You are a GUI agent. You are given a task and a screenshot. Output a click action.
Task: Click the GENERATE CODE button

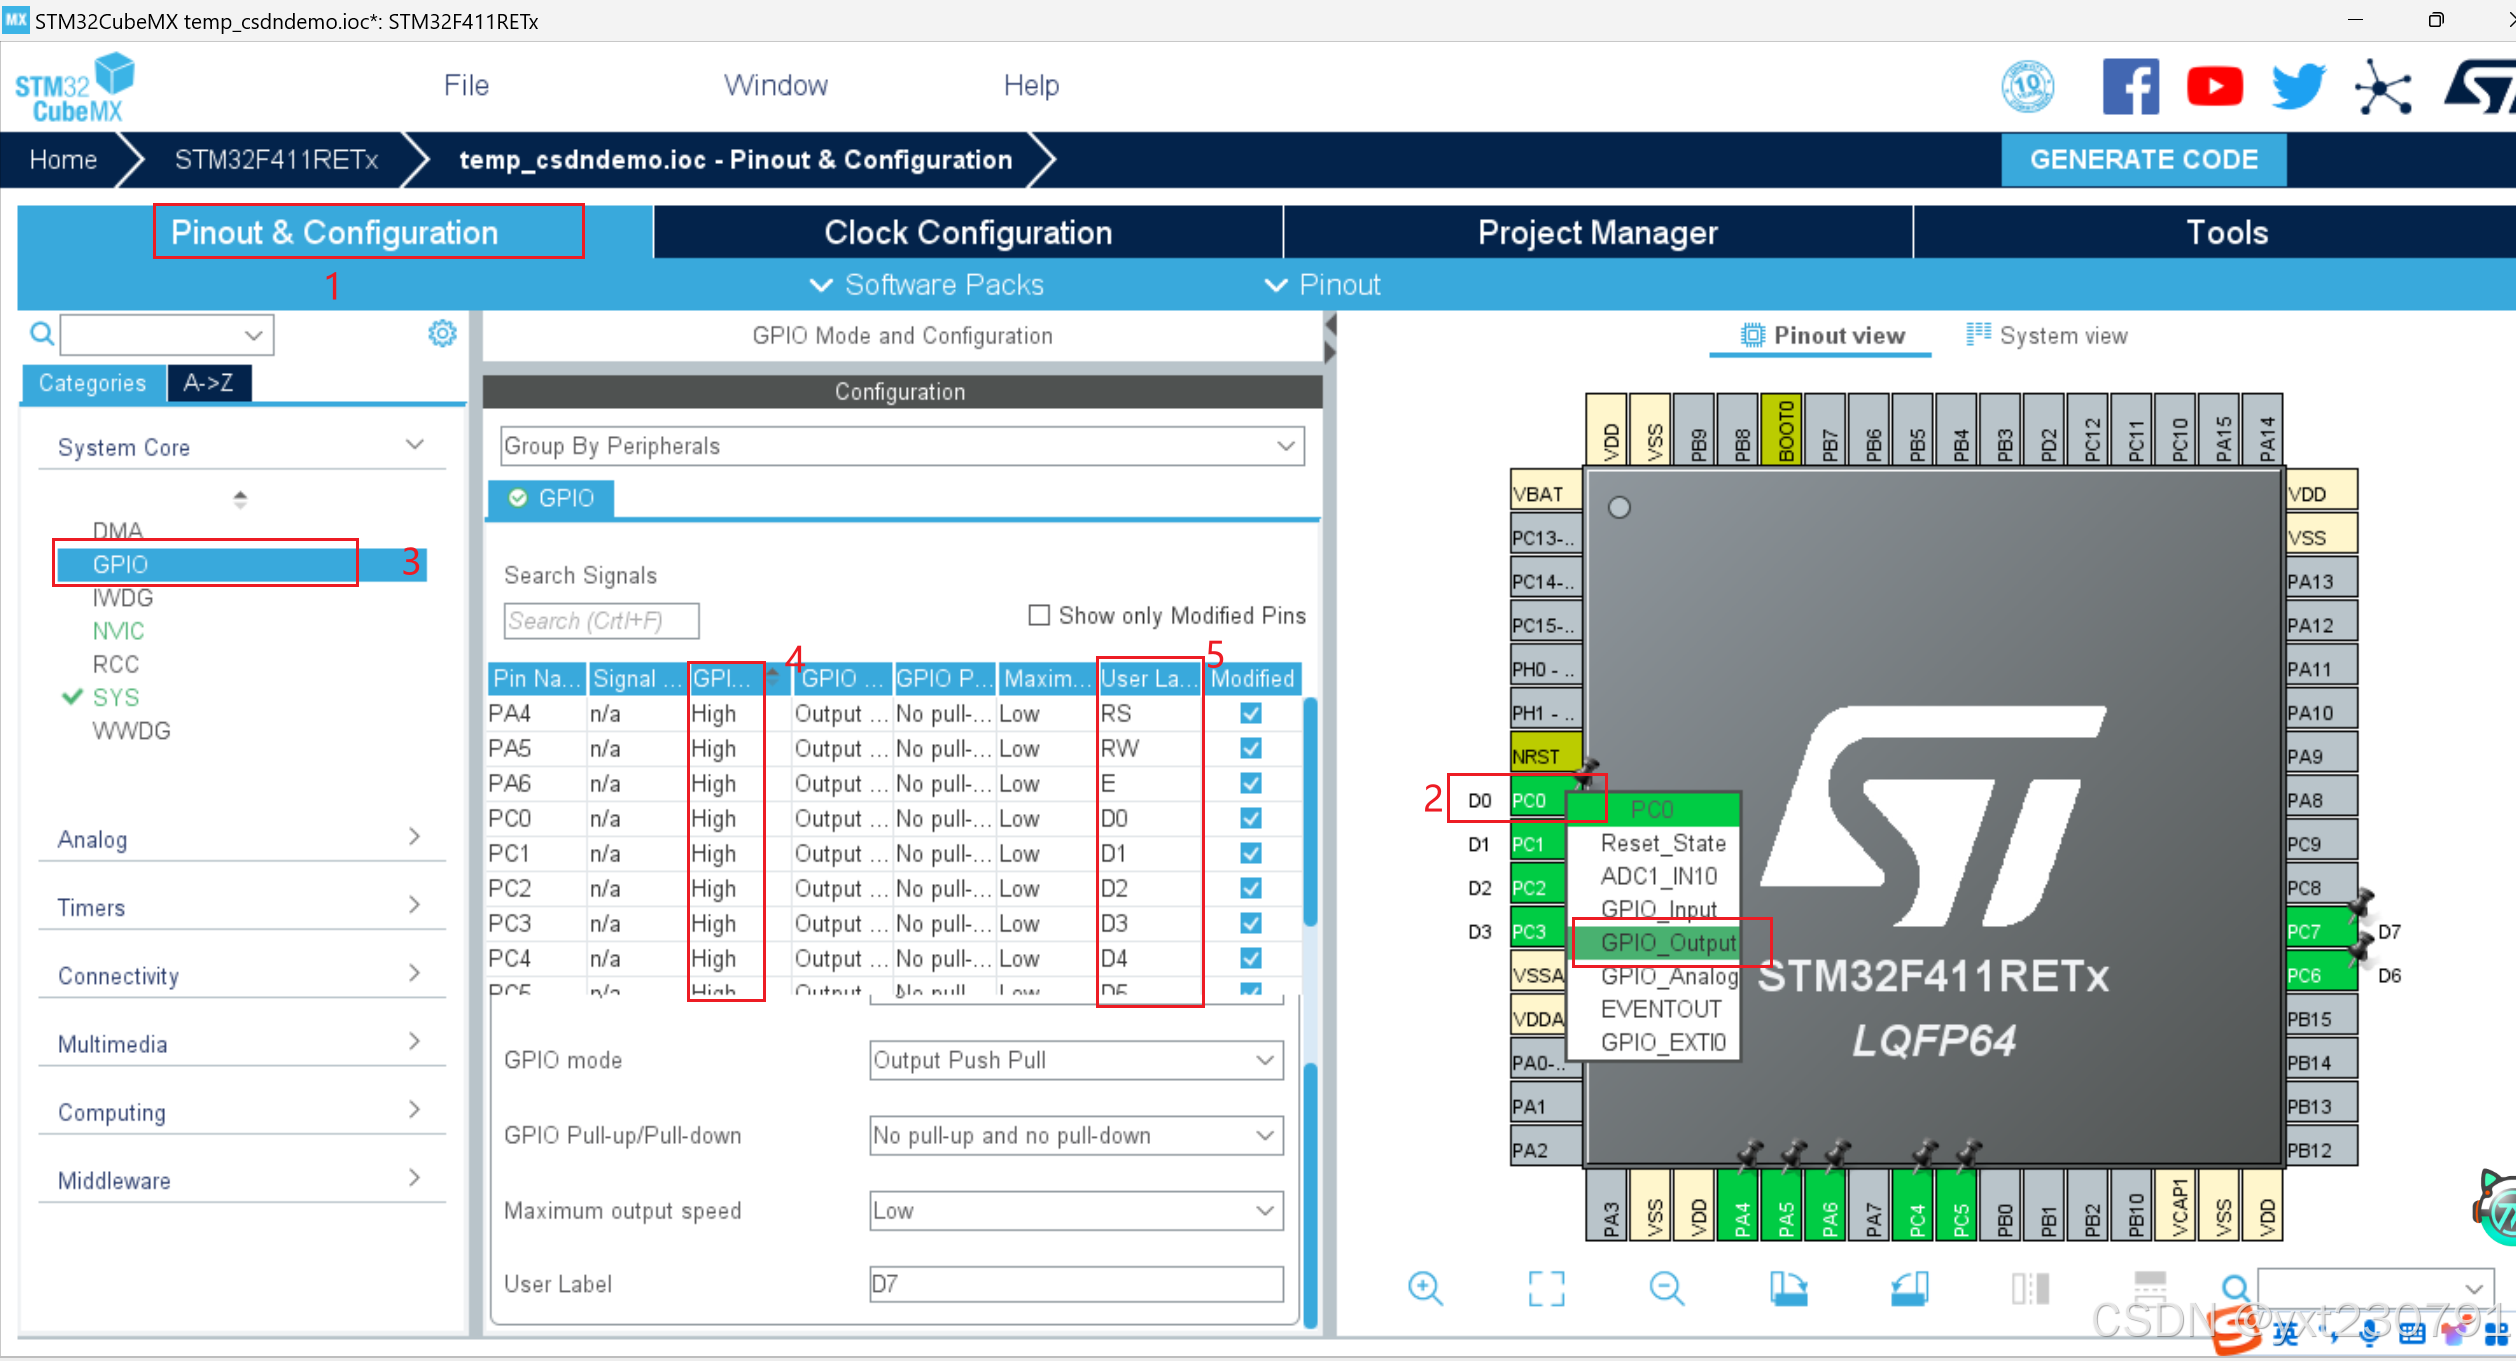[2143, 160]
